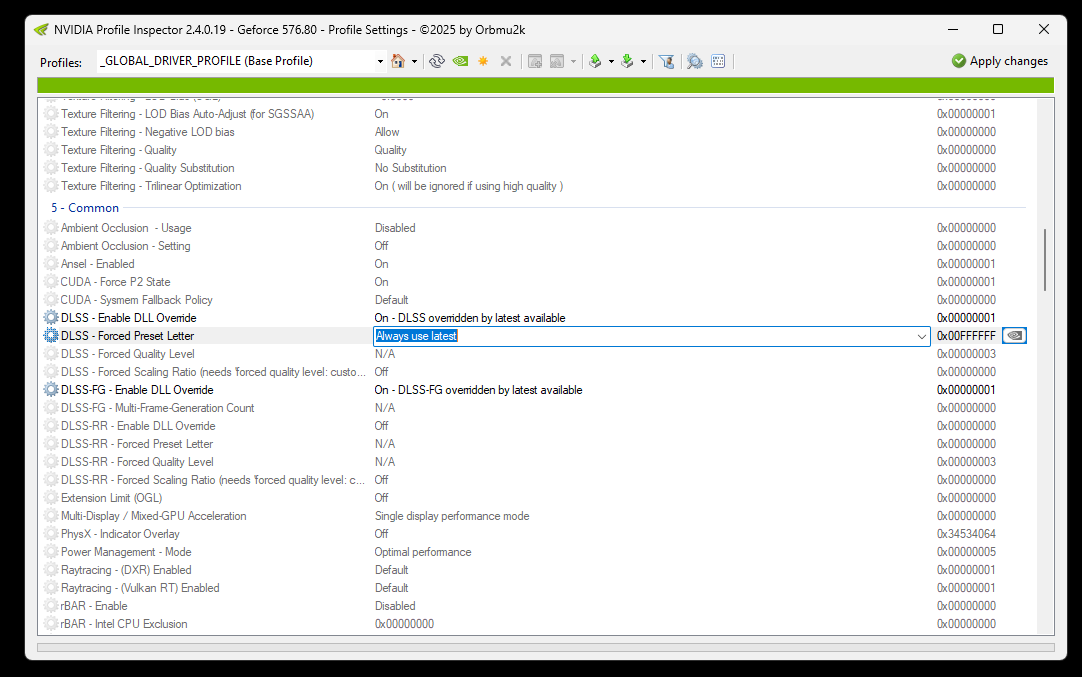Click gear icon of DLSS-RR - Forced Preset Letter
Image resolution: width=1082 pixels, height=677 pixels.
(x=51, y=444)
